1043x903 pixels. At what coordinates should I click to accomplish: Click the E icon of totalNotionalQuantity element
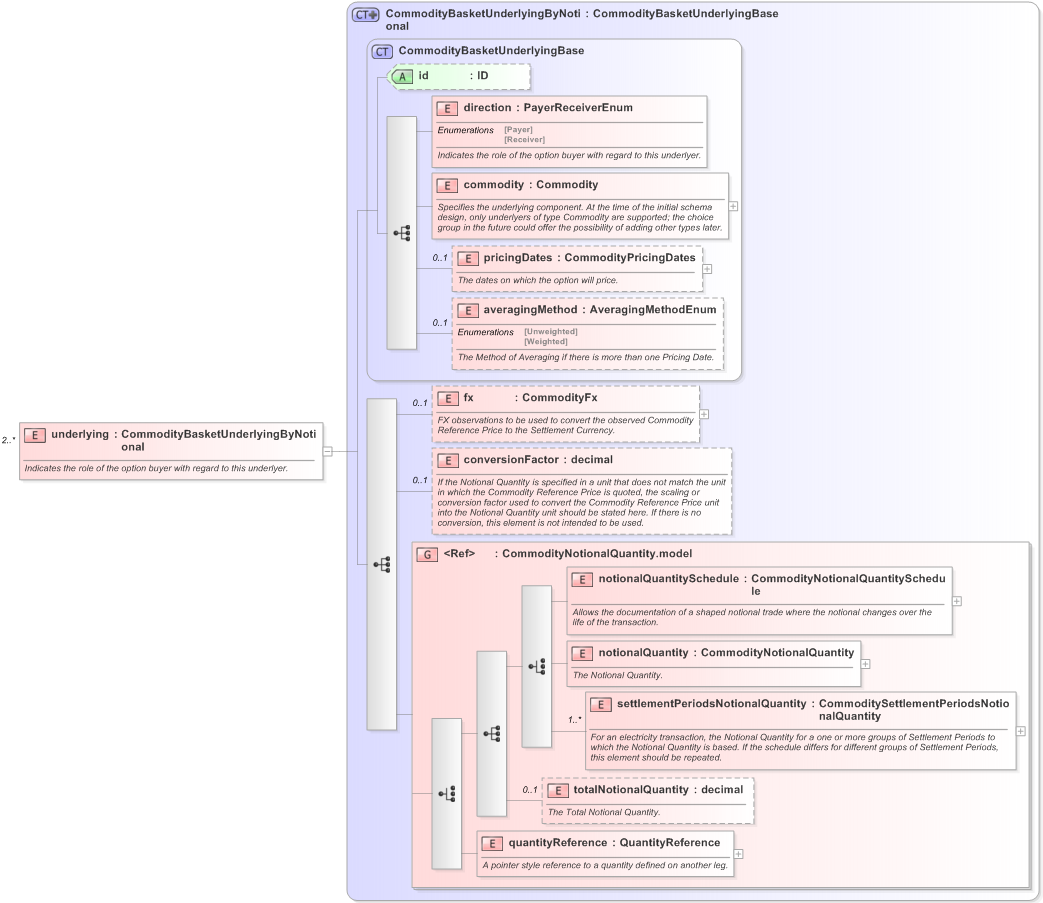pyautogui.click(x=557, y=790)
